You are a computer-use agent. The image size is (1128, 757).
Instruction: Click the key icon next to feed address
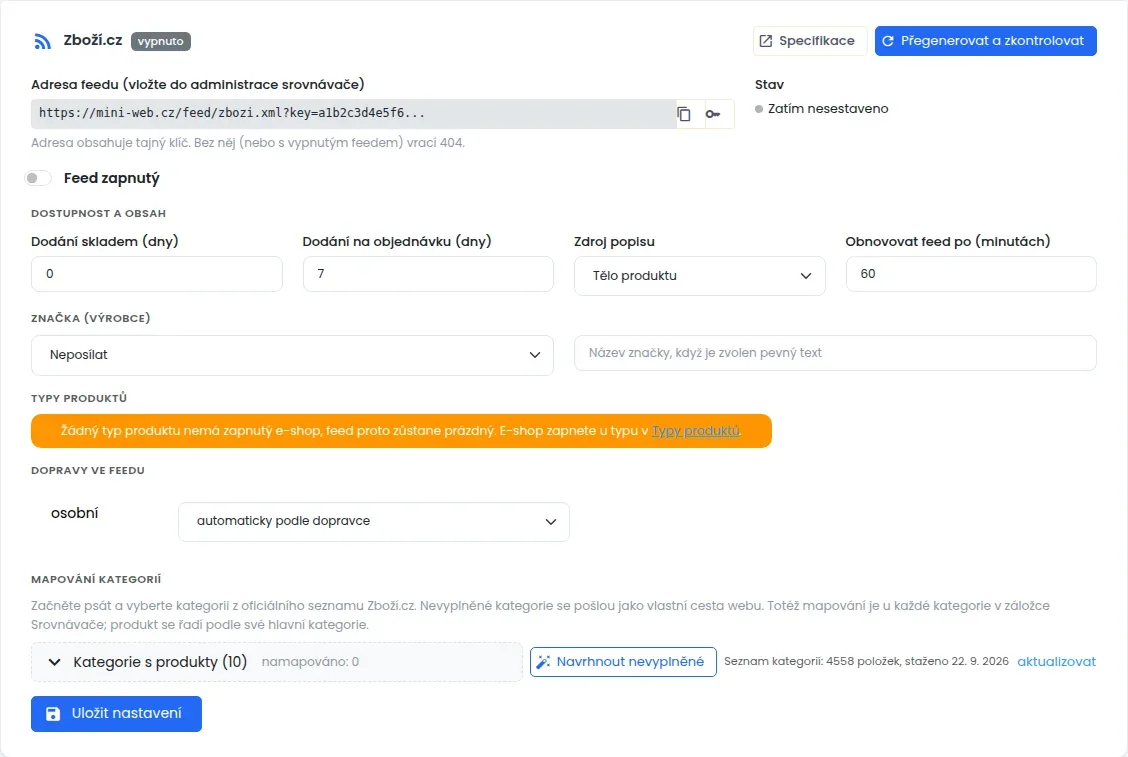(713, 114)
